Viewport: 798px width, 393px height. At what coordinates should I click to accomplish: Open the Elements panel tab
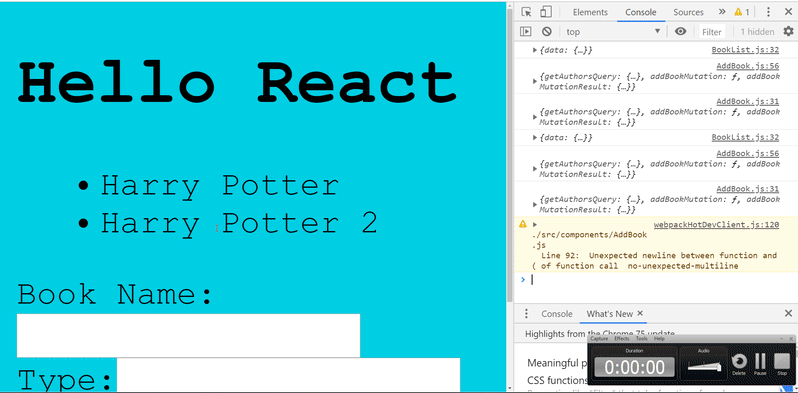coord(590,12)
